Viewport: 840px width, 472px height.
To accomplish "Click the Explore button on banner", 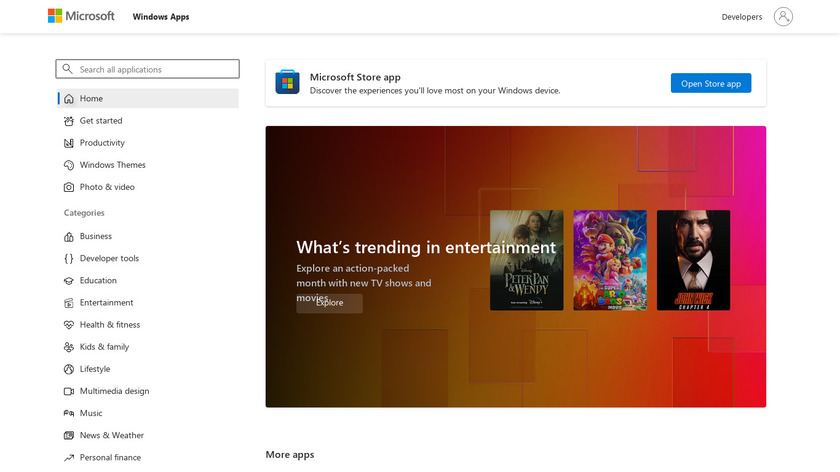I will pos(329,303).
